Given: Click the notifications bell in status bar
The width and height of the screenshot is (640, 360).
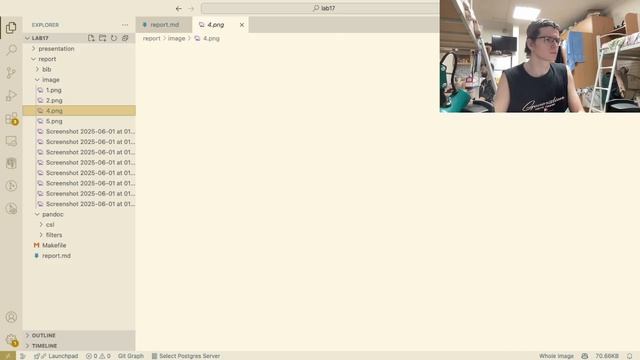Looking at the screenshot, I should point(629,356).
